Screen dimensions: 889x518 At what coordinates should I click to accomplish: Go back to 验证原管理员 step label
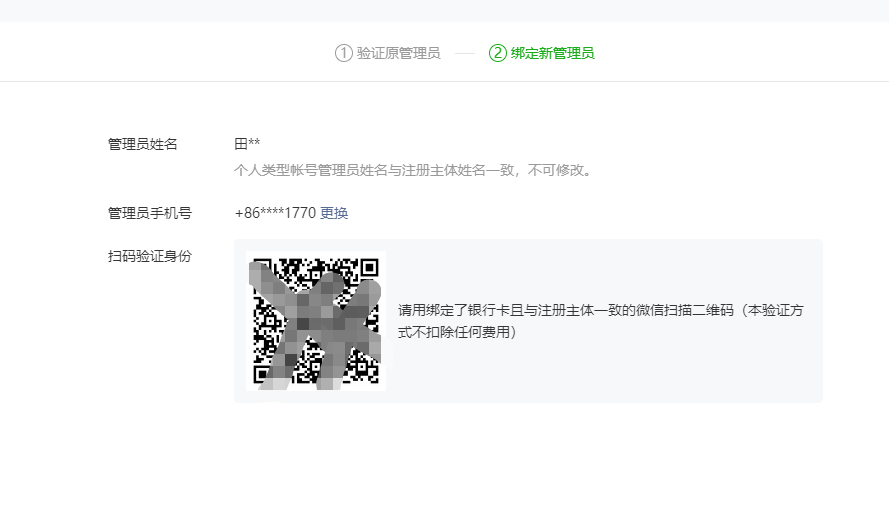coord(399,53)
